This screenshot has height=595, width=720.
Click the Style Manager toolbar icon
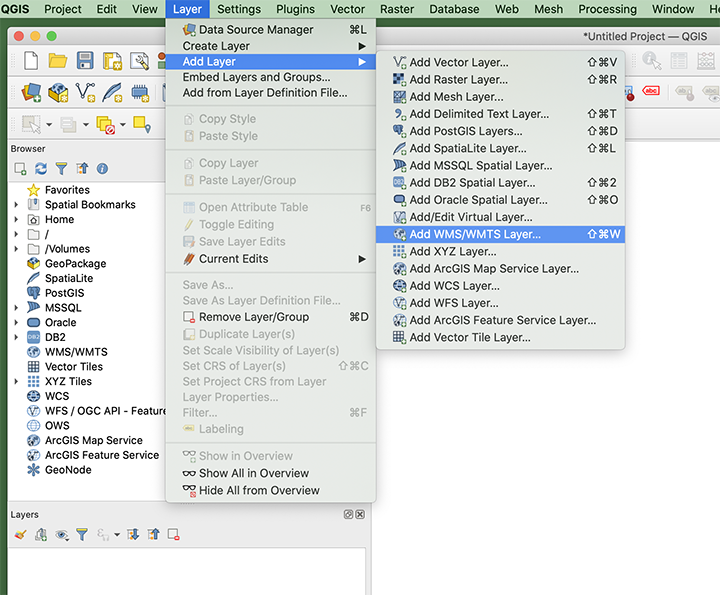click(x=140, y=61)
